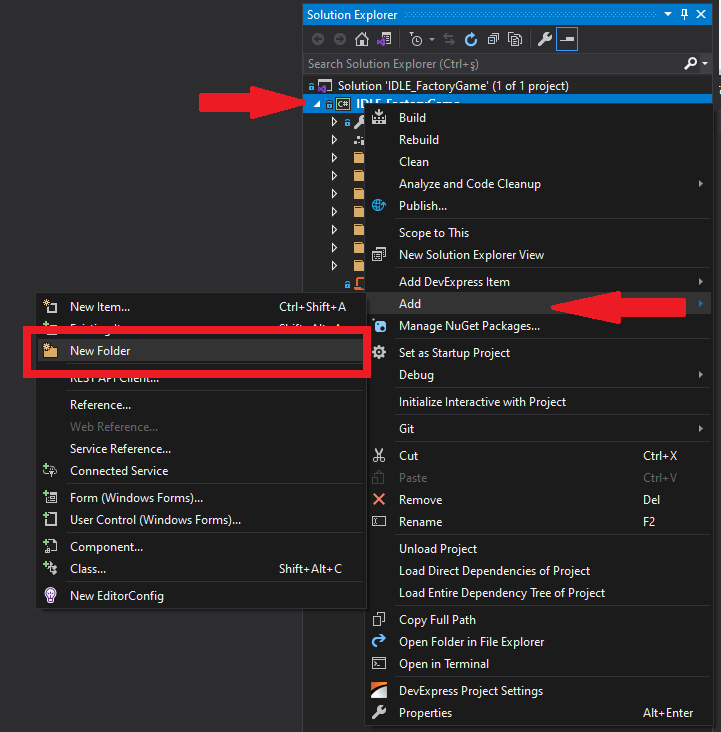Click the Refresh icon in Solution Explorer toolbar
Viewport: 721px width, 732px height.
[x=471, y=40]
